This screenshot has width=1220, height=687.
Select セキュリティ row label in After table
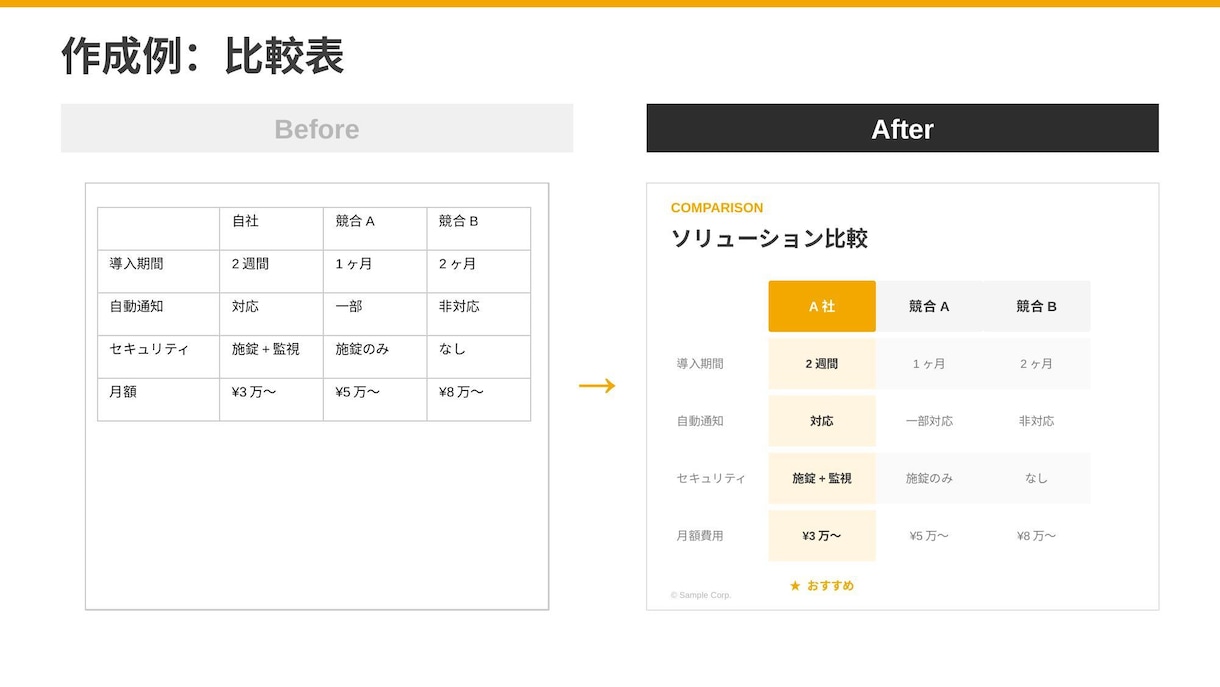coord(711,478)
